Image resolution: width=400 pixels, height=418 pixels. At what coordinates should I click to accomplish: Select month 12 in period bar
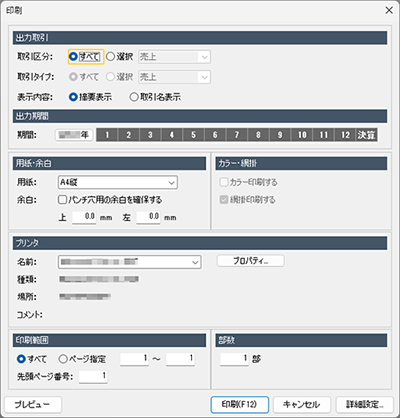[345, 135]
